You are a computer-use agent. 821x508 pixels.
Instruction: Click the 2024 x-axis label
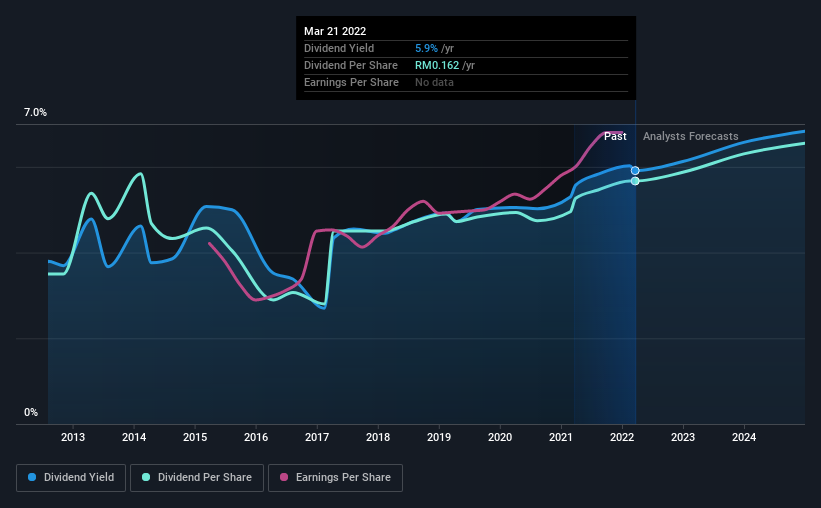pos(744,437)
